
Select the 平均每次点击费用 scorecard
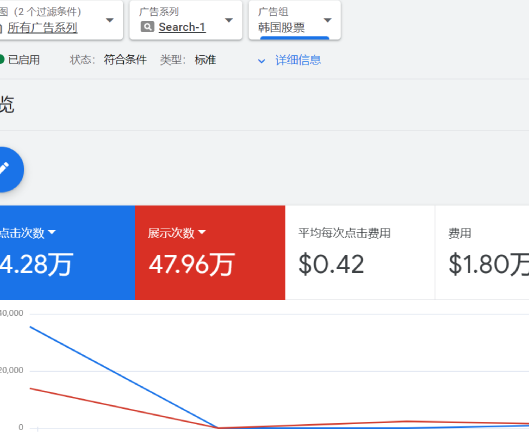pyautogui.click(x=360, y=252)
